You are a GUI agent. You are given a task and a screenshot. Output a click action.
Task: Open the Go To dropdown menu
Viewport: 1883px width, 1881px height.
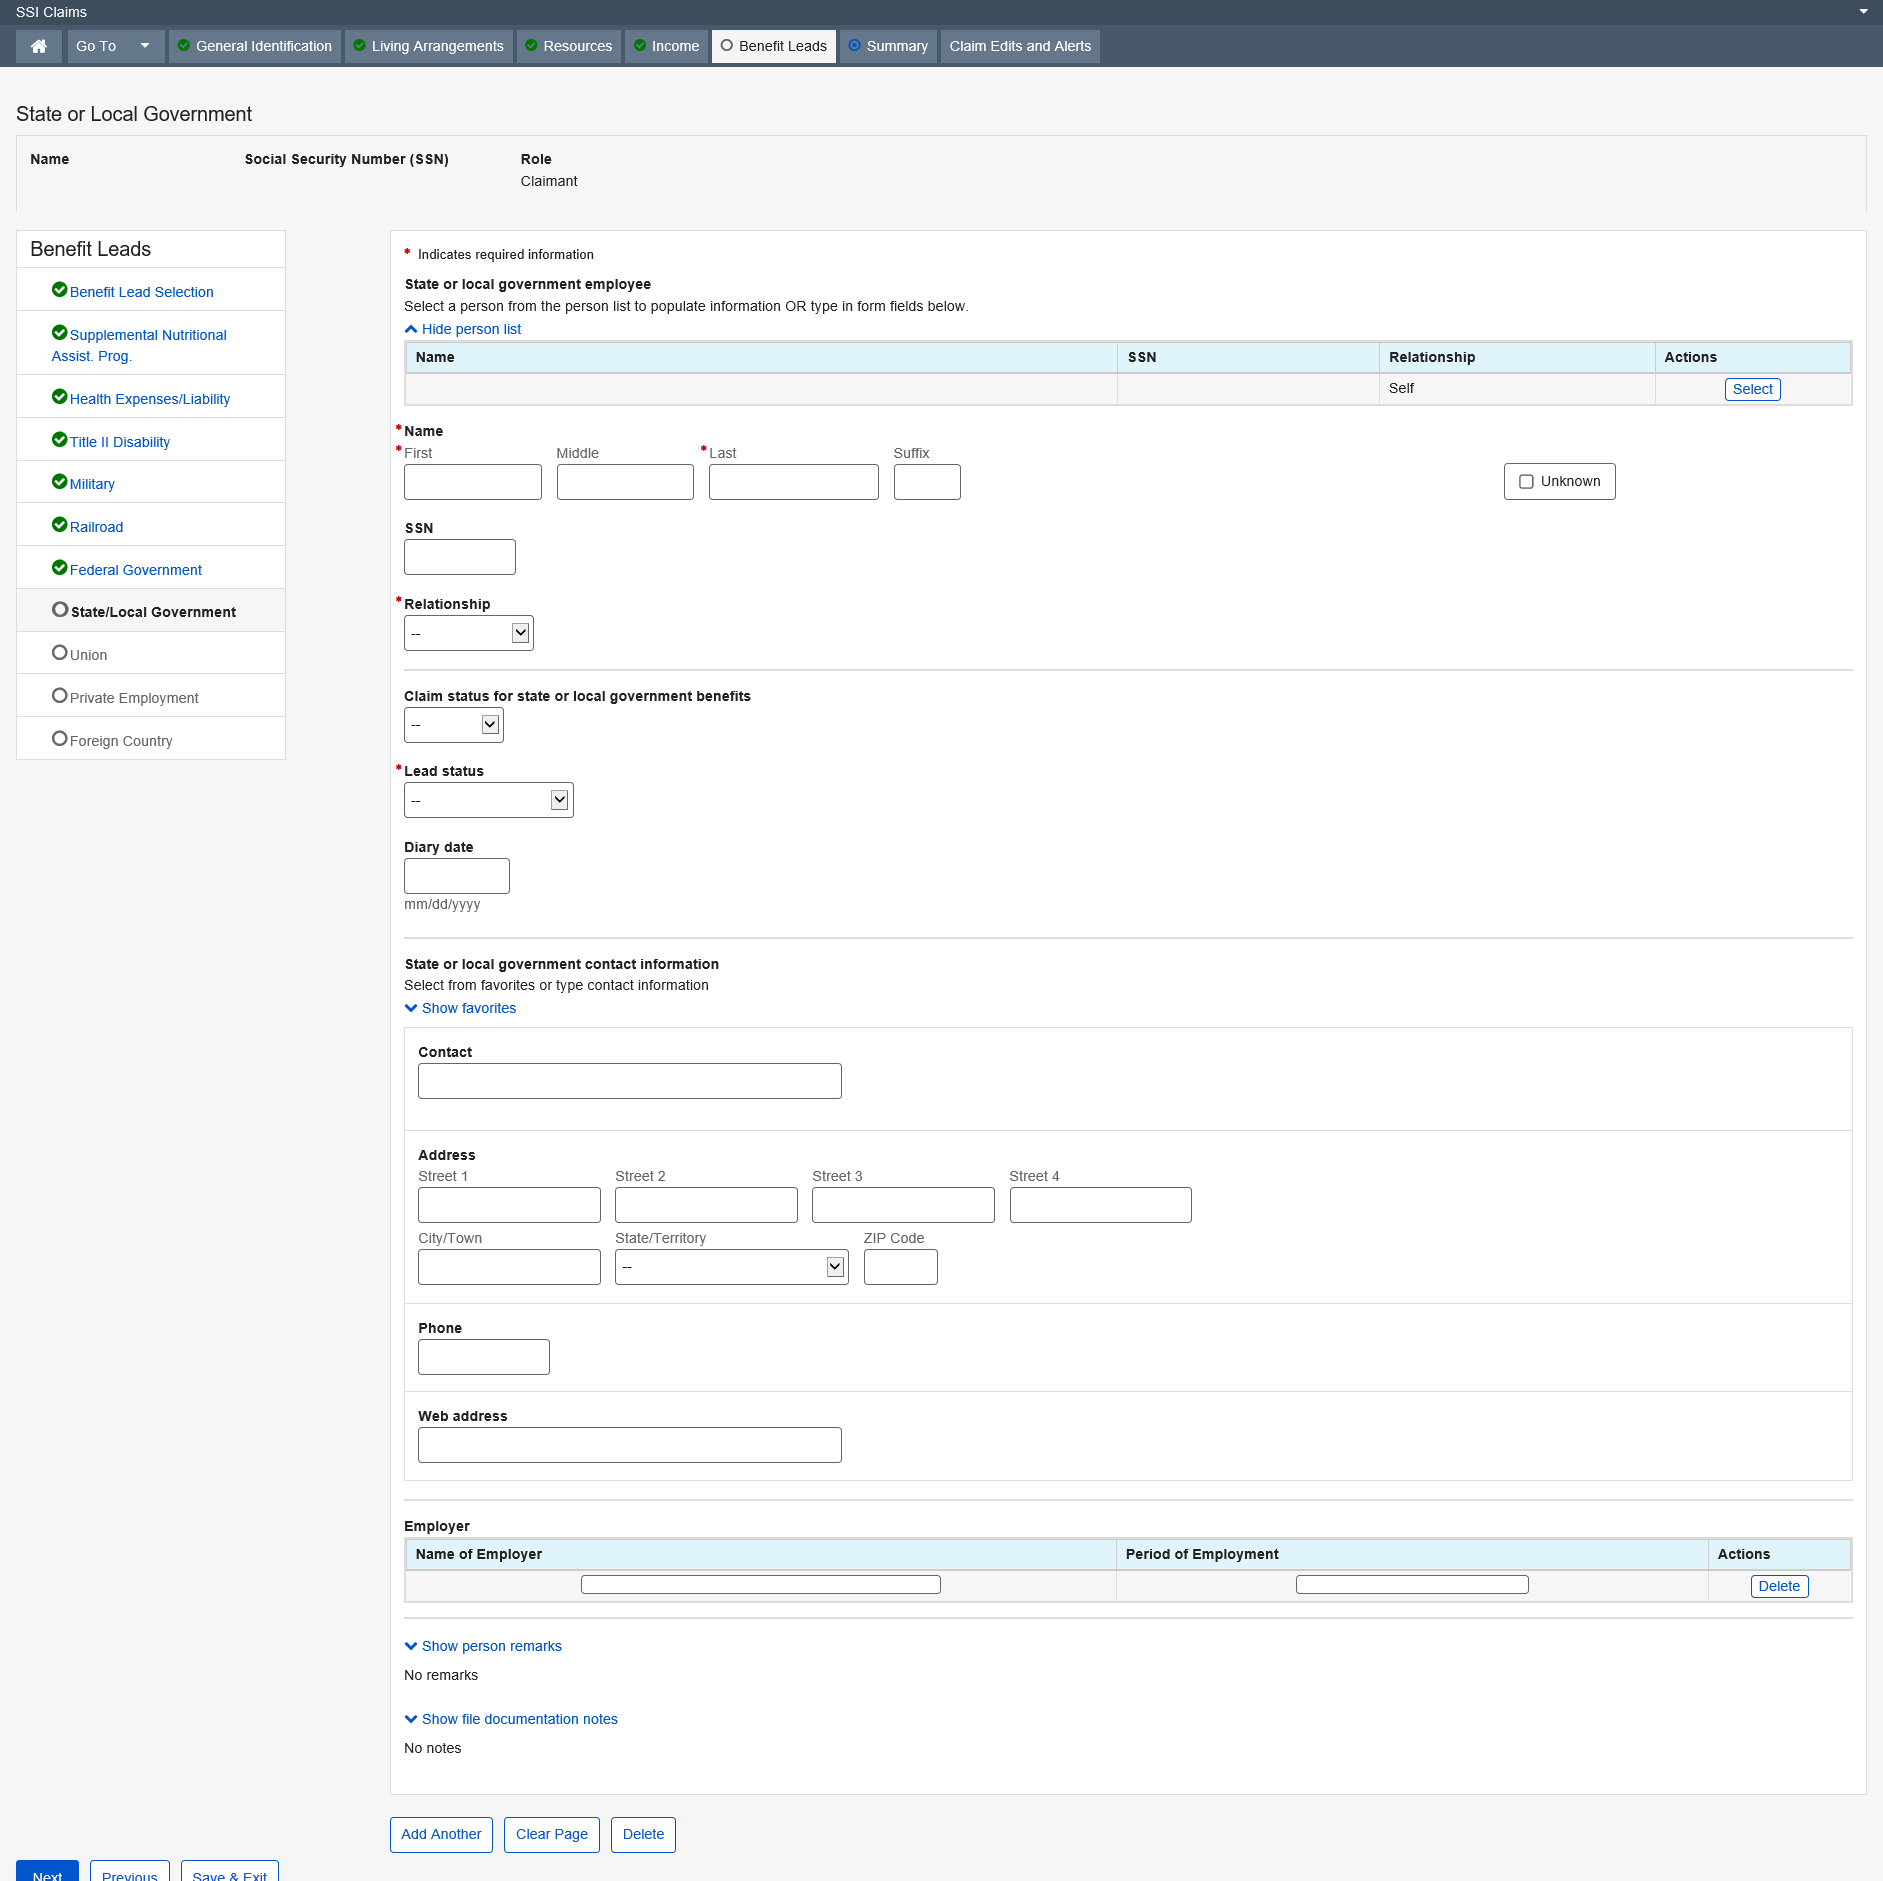tap(115, 46)
